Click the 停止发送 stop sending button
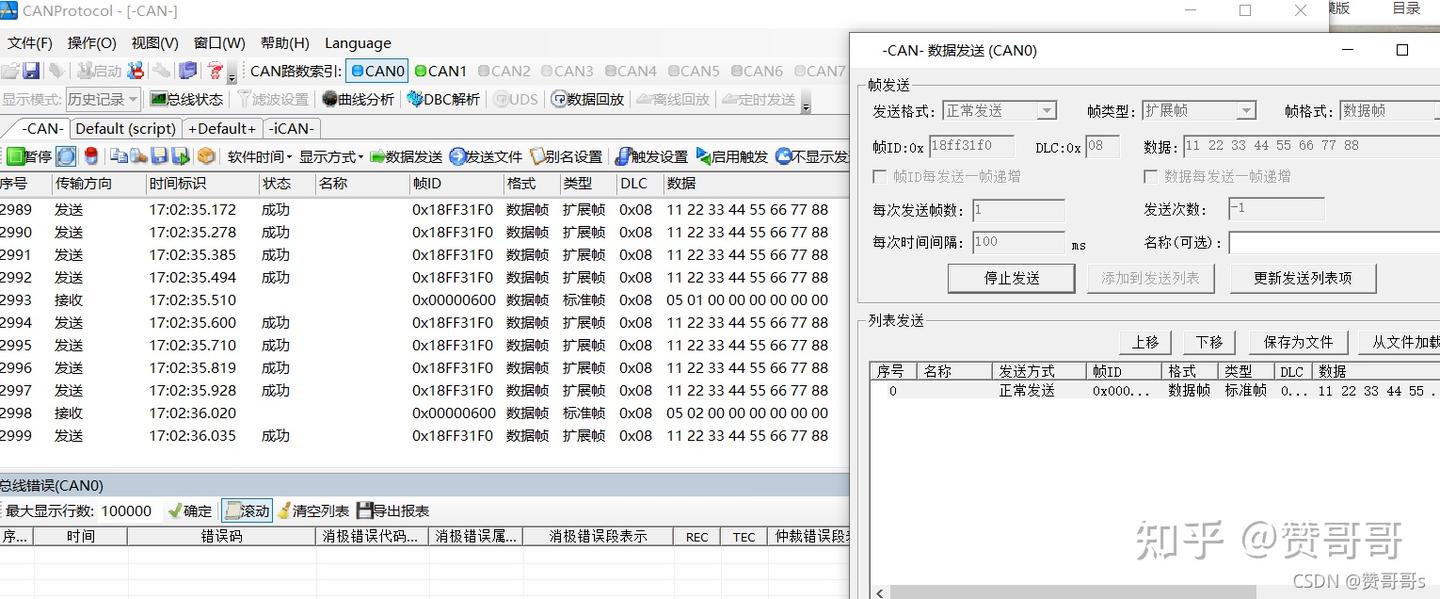 coord(1011,279)
